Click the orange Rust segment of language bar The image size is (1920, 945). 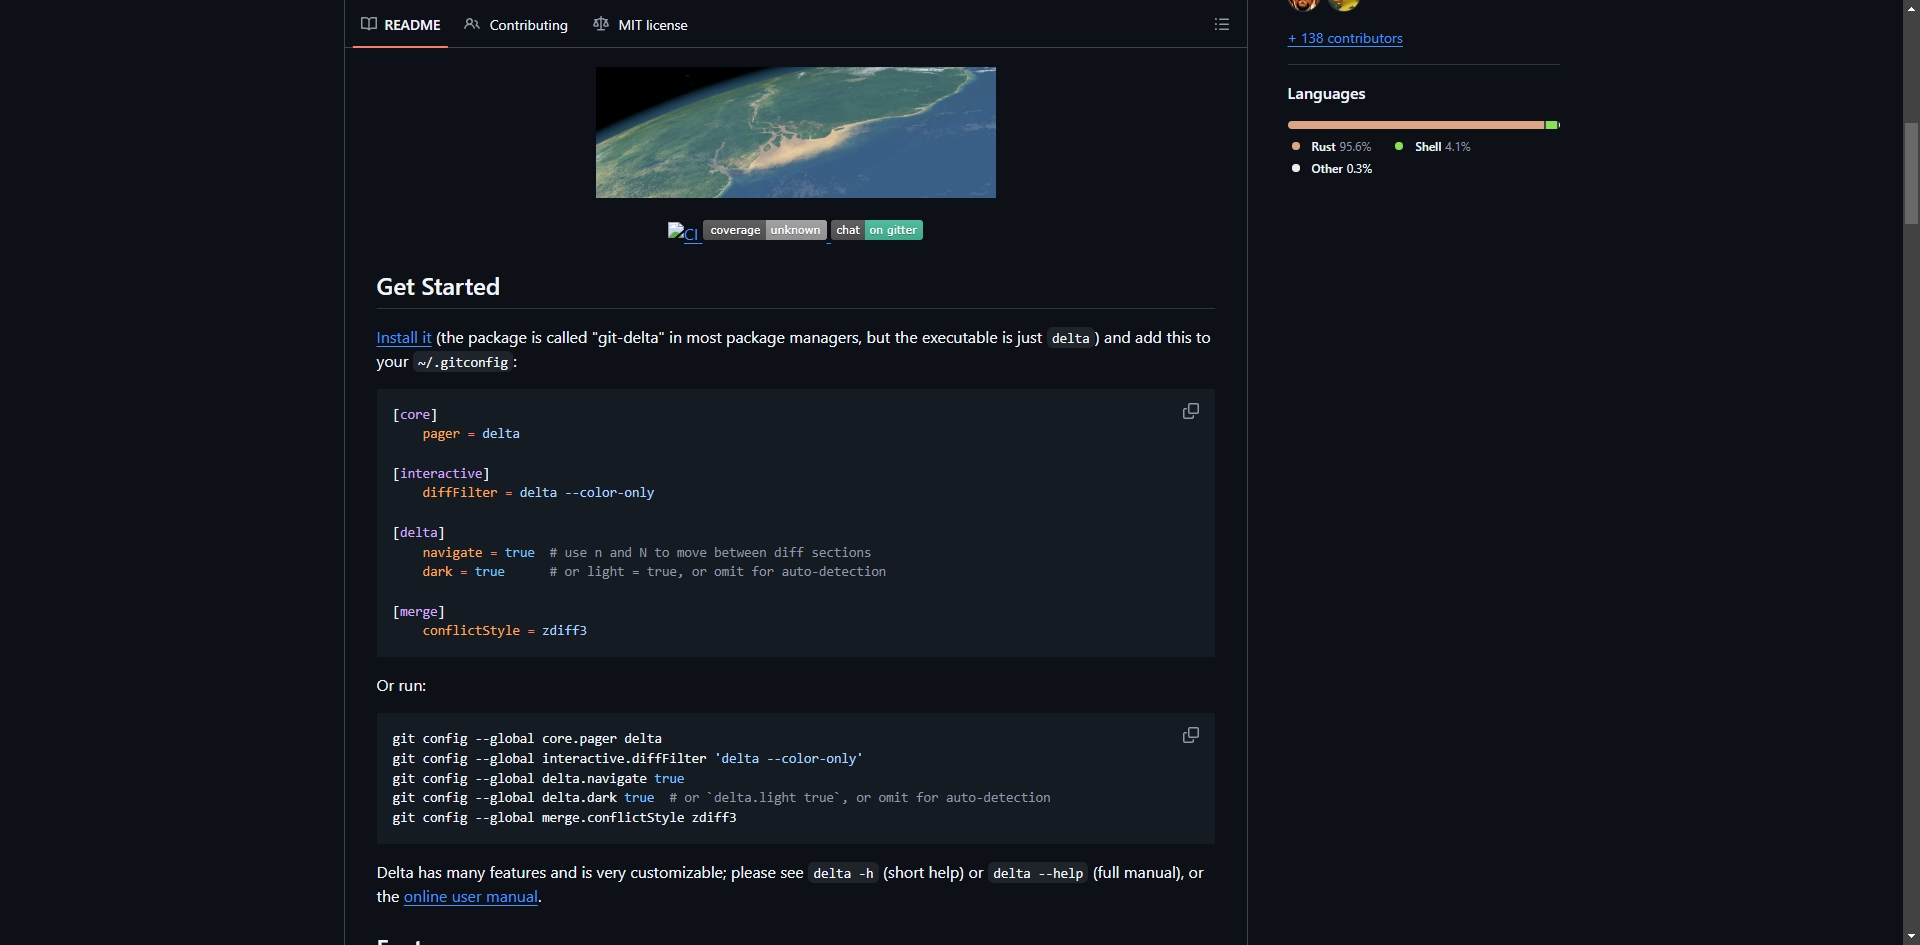1416,125
